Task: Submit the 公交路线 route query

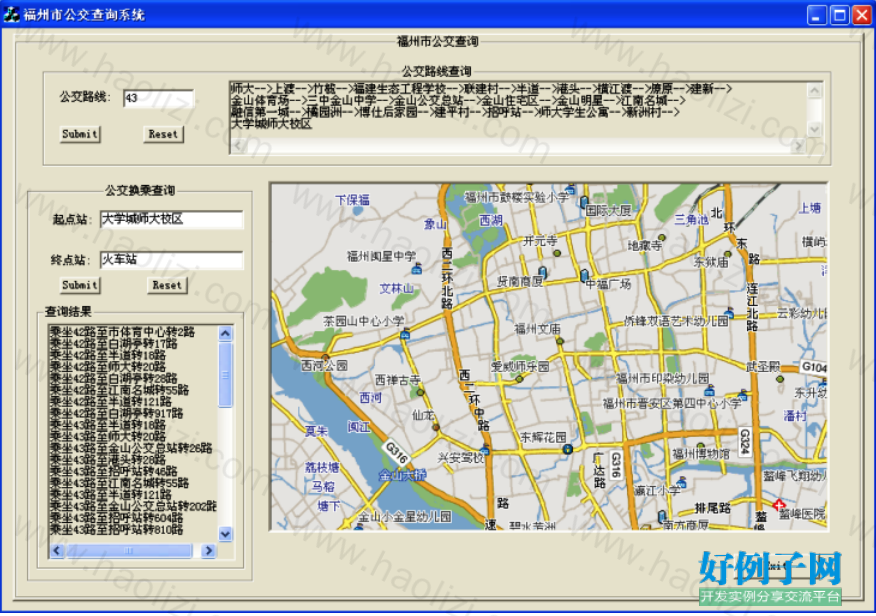Action: [x=80, y=134]
